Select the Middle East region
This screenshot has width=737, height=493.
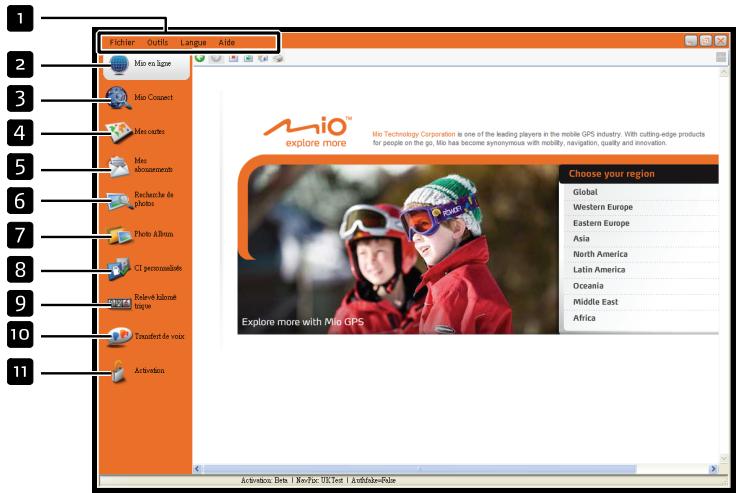tap(596, 302)
